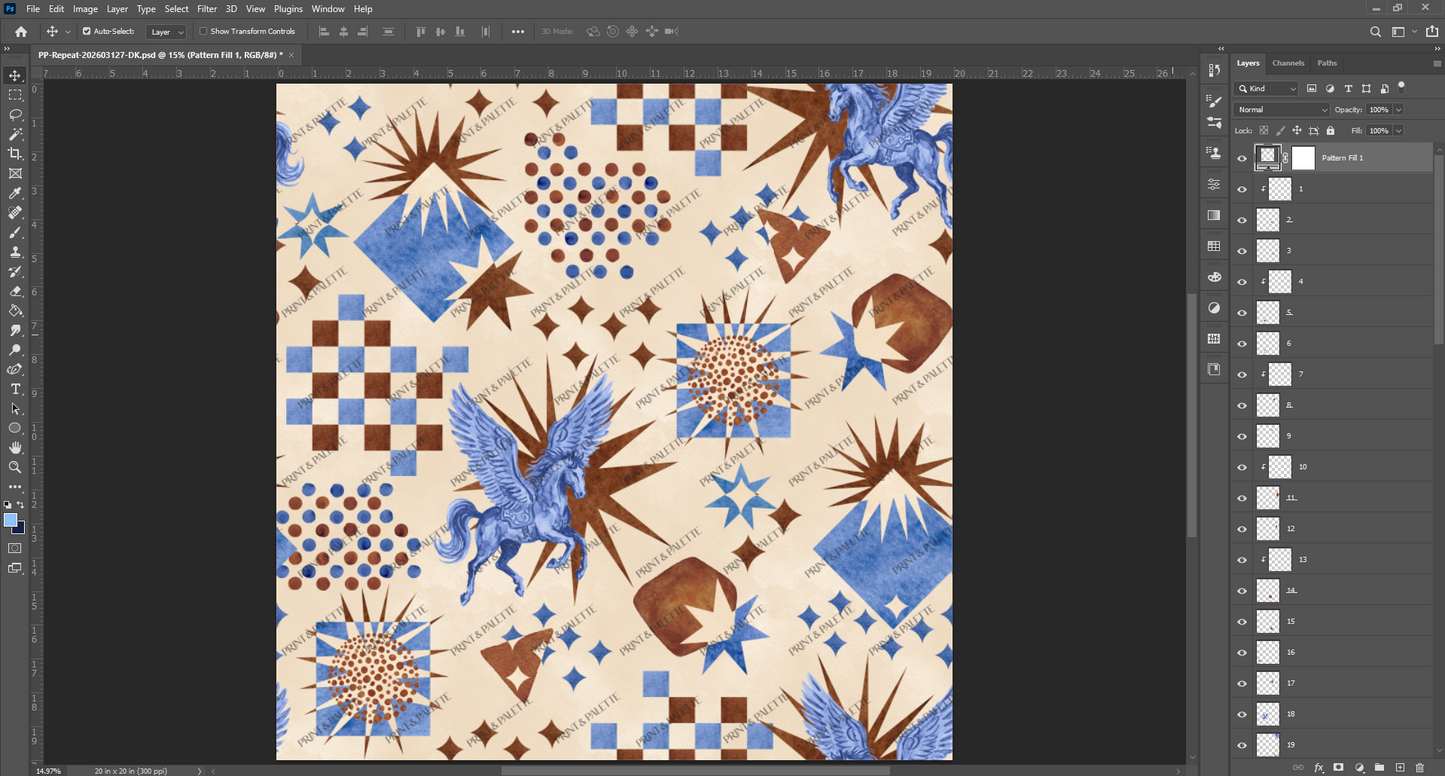Screen dimensions: 1445x776
Task: Open the Fill slider arrow
Action: coord(1398,130)
